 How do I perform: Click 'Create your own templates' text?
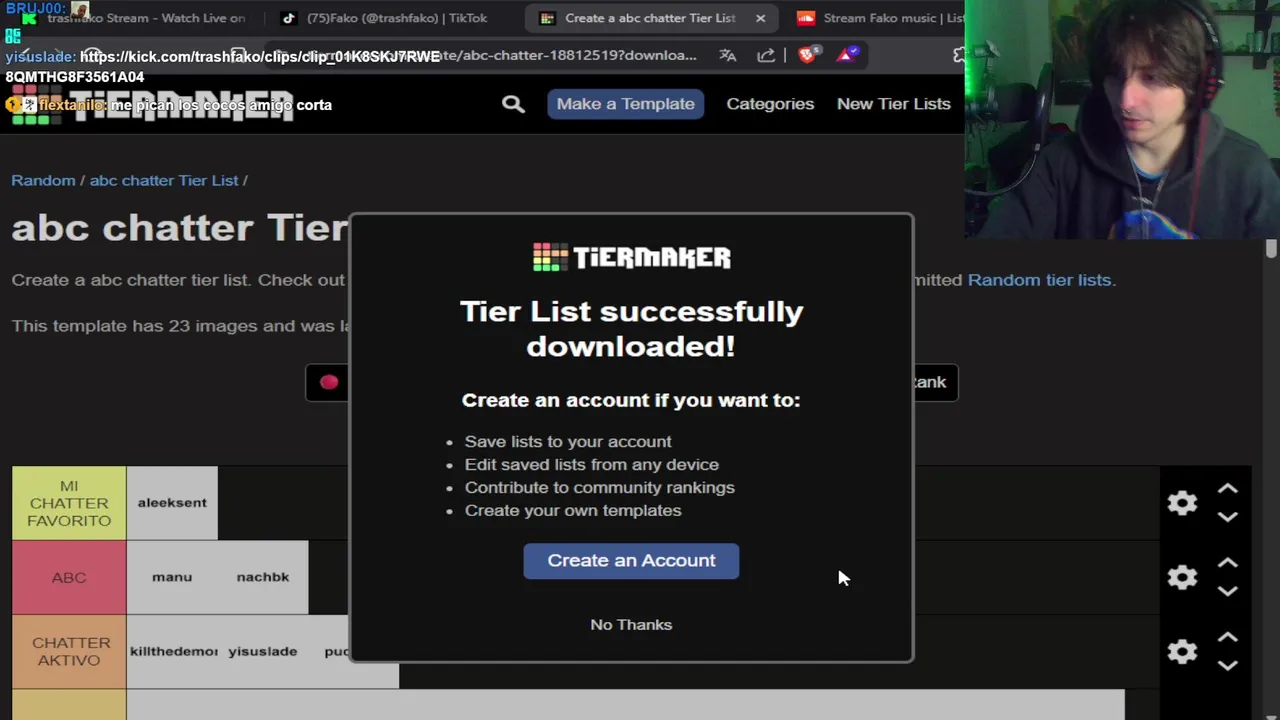point(573,510)
